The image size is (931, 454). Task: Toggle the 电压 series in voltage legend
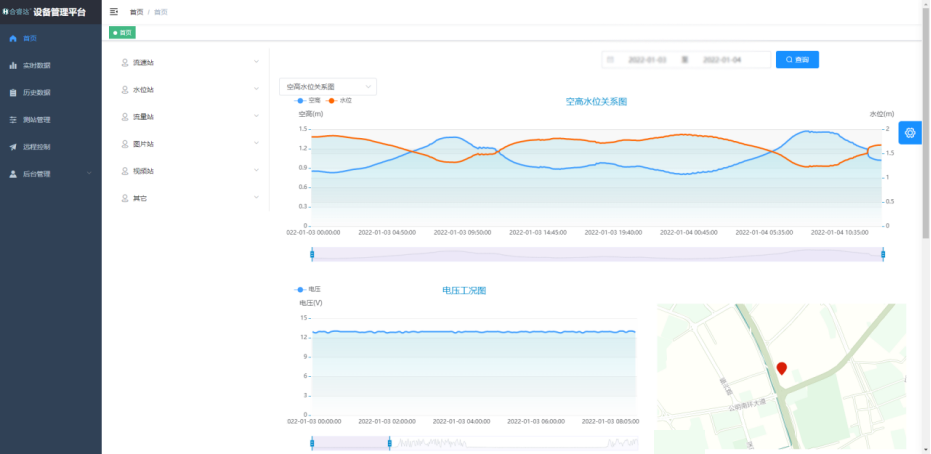coord(308,289)
